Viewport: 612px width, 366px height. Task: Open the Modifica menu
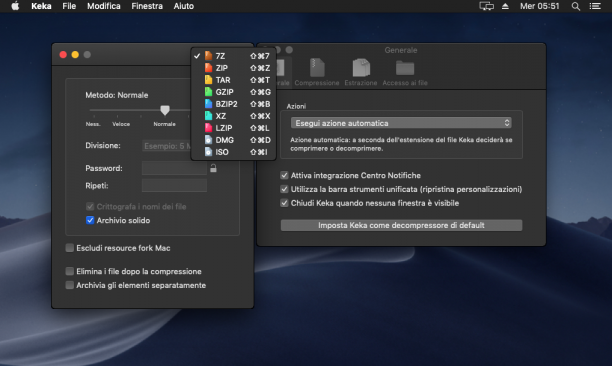(x=103, y=6)
